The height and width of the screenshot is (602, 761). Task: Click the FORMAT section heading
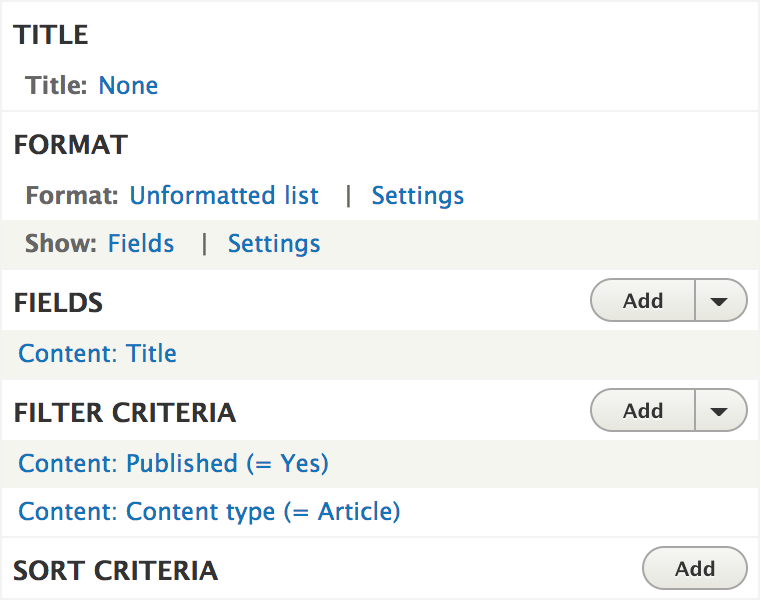(x=71, y=146)
